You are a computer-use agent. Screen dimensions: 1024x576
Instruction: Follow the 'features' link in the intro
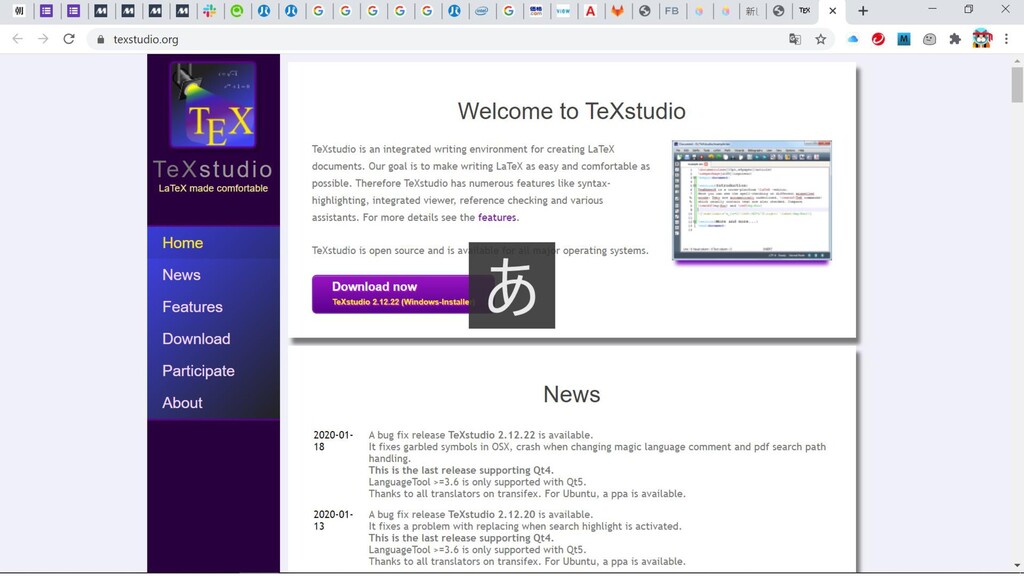pos(497,218)
